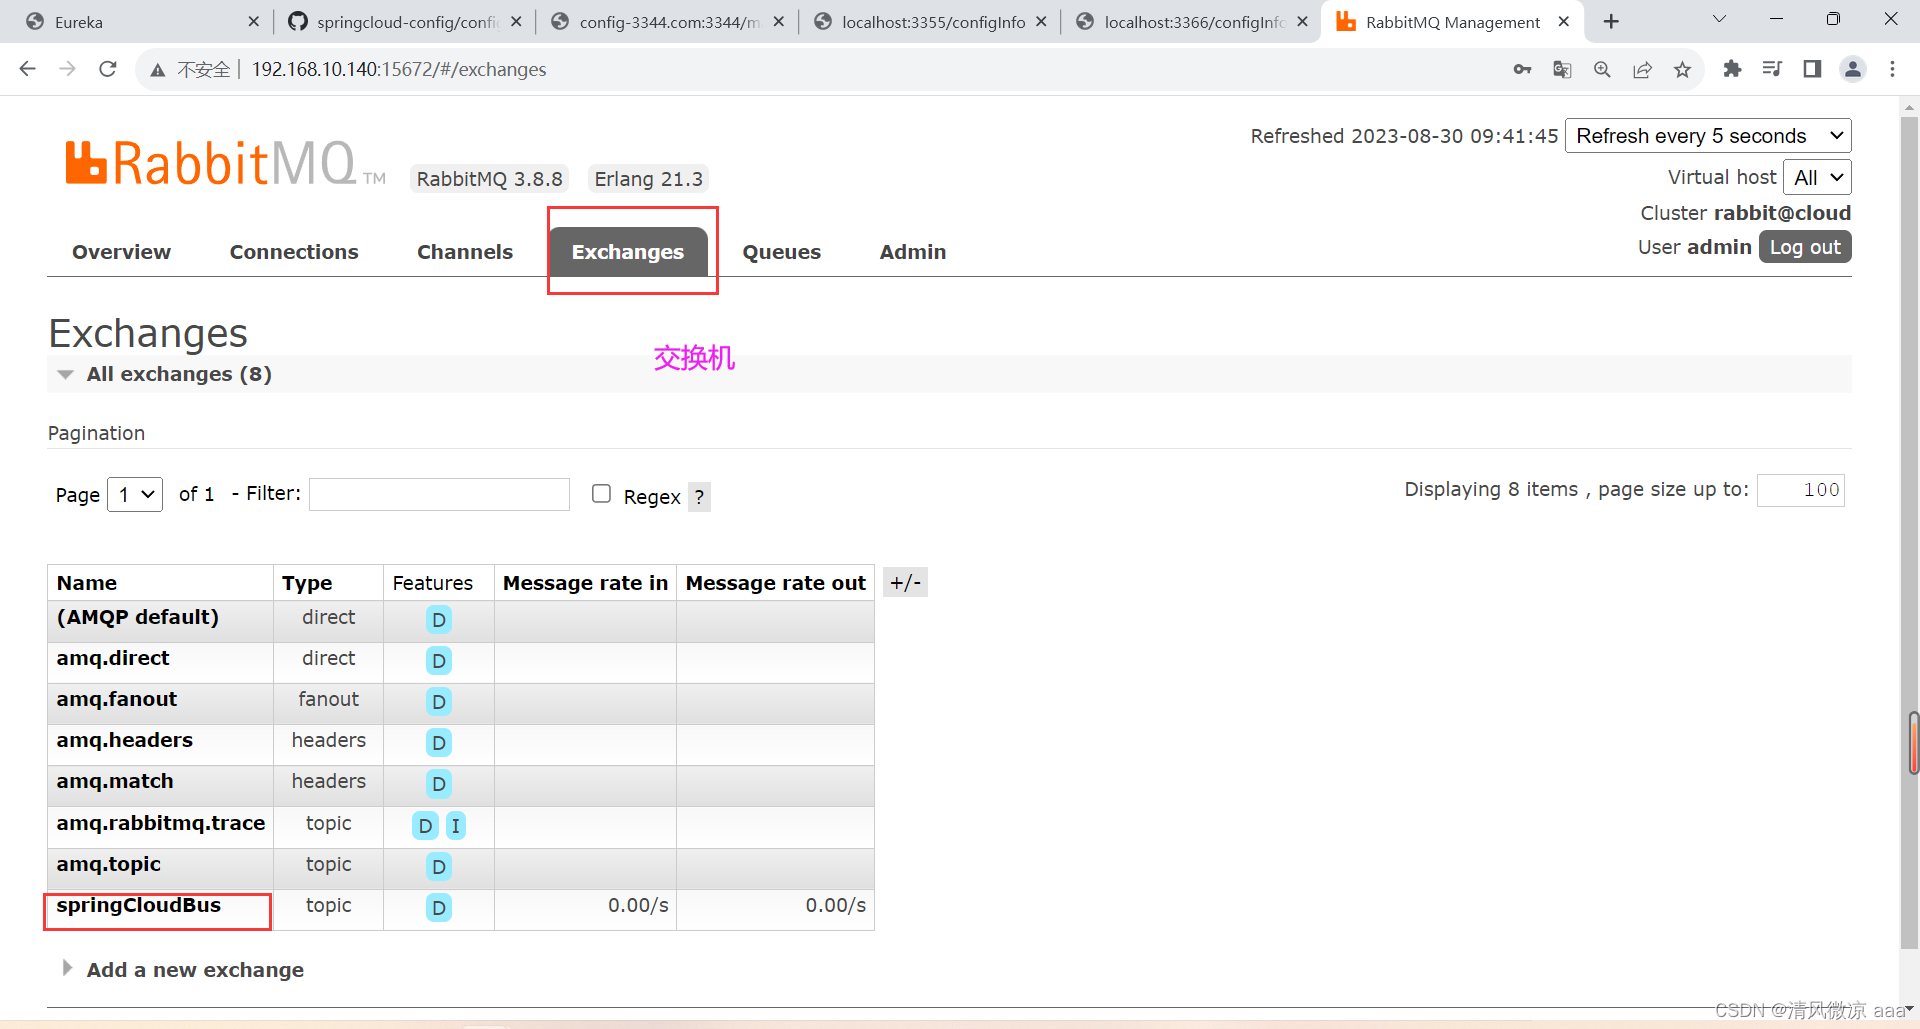Open the extensions puzzle icon
Screen dimensions: 1920x1029
[1732, 69]
